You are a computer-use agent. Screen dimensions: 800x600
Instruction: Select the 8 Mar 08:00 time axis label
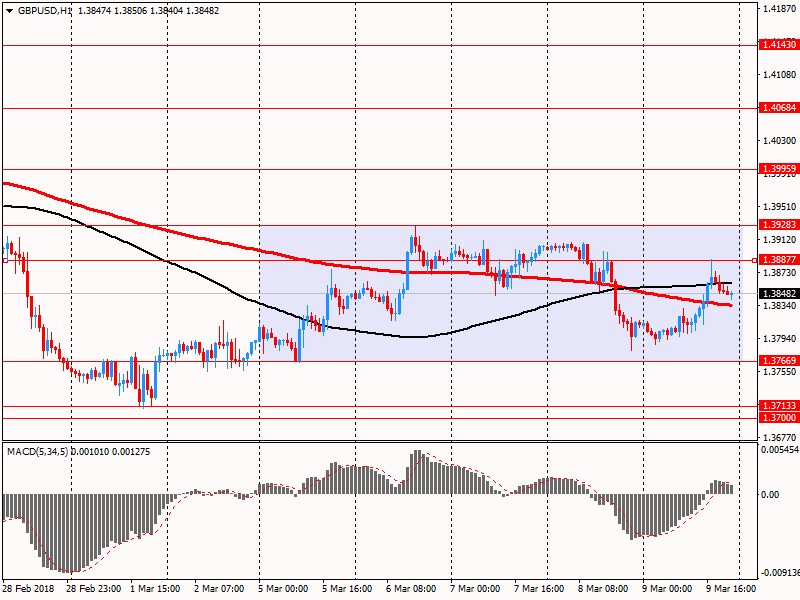(603, 589)
